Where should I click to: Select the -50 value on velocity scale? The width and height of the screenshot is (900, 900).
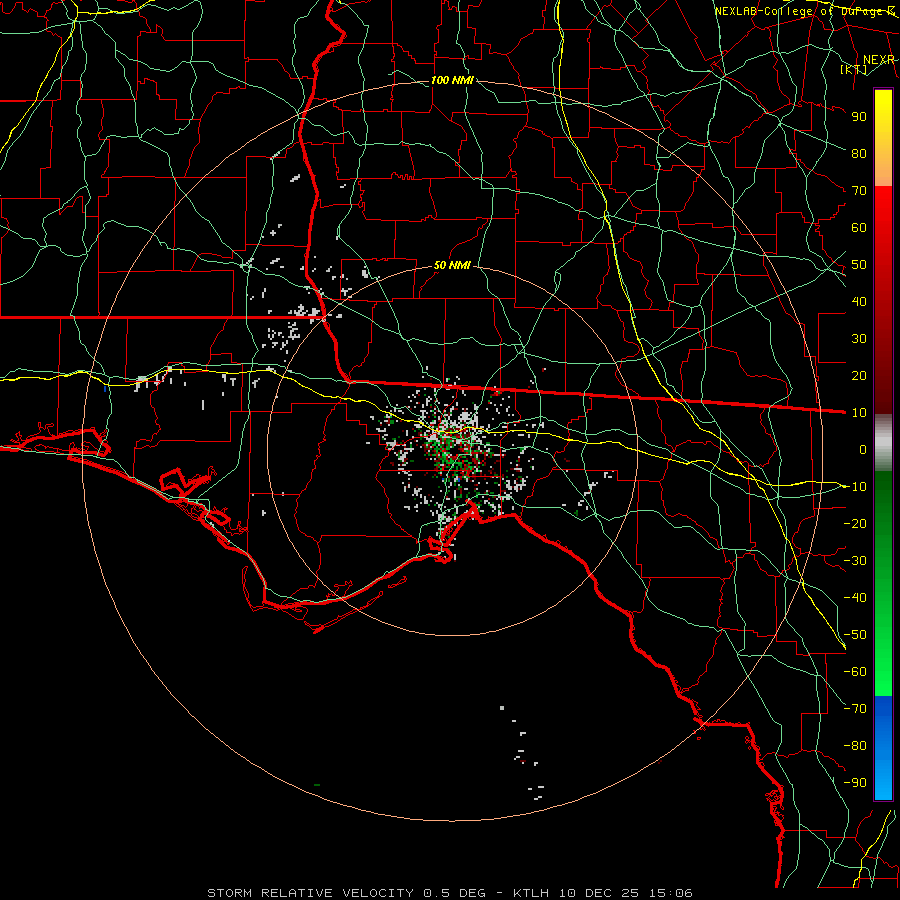pyautogui.click(x=855, y=635)
